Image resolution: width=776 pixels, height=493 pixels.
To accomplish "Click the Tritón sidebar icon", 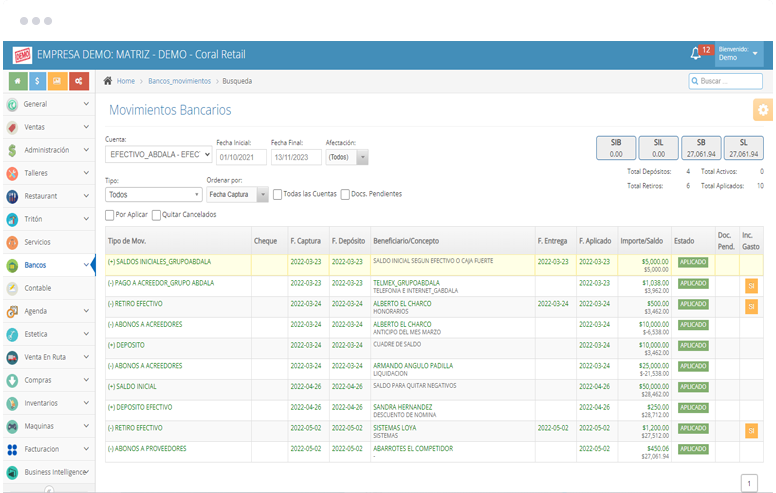I will [12, 219].
